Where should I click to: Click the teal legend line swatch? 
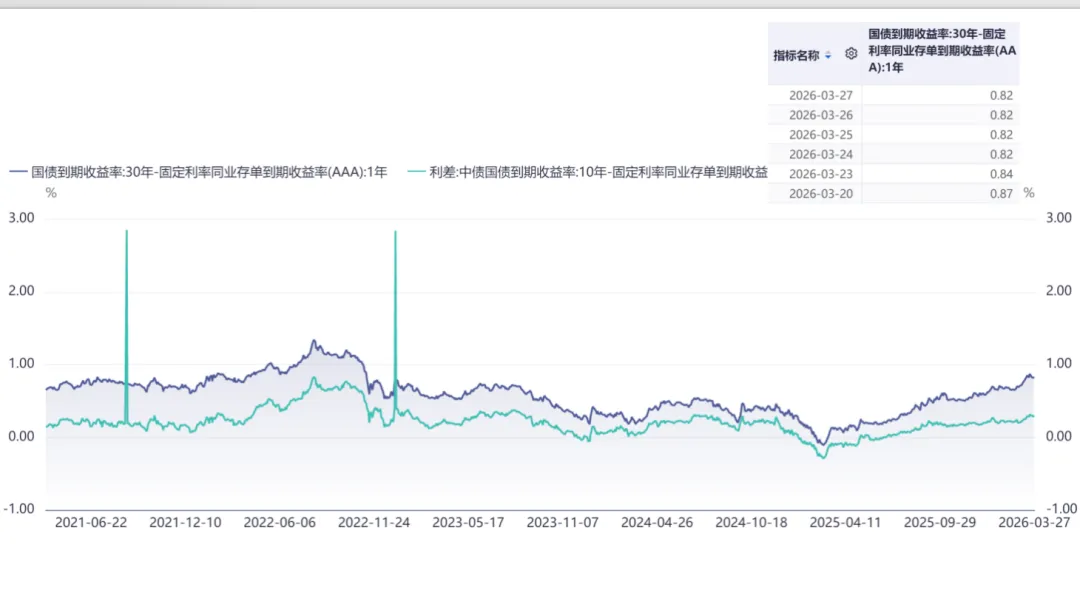[416, 172]
